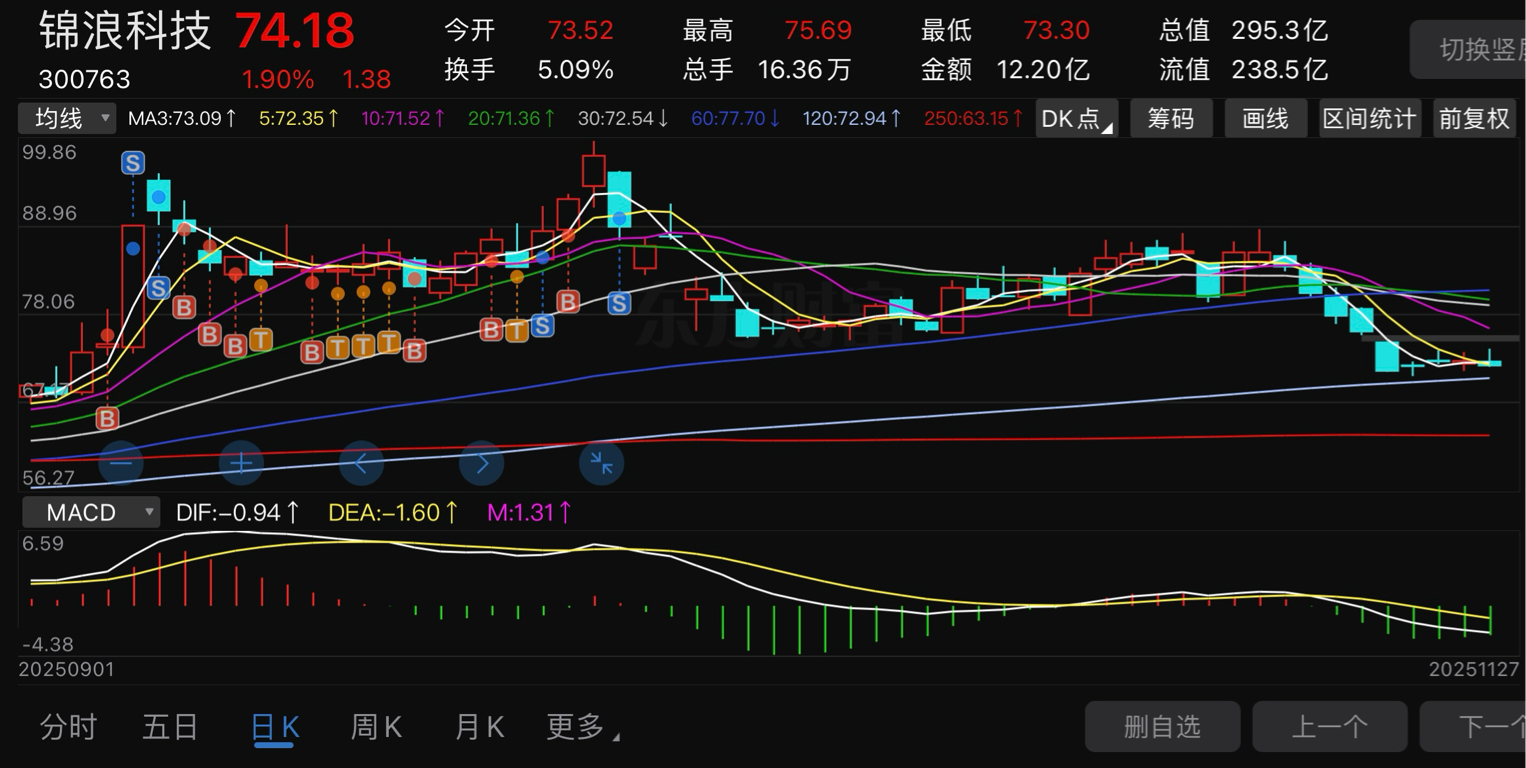Tap the stock code 300763
The height and width of the screenshot is (768, 1526).
click(x=85, y=79)
